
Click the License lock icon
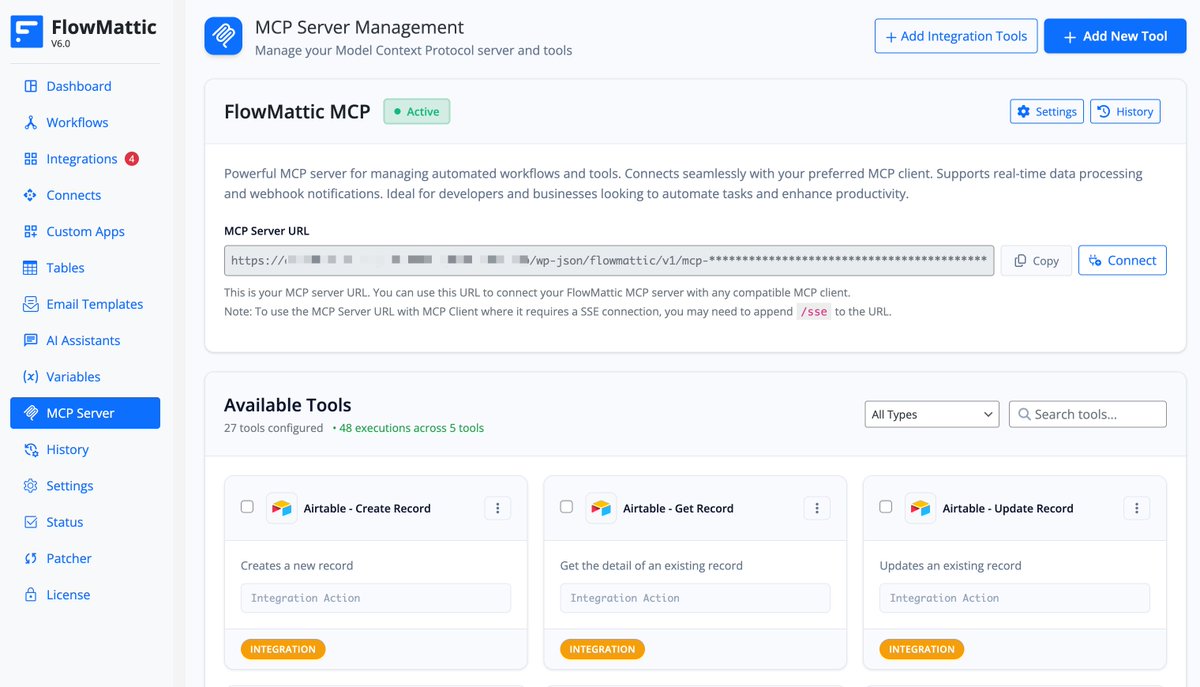30,595
